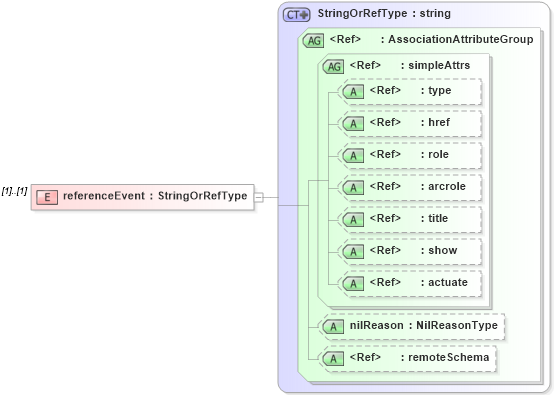Click the A icon of href attribute
The image size is (554, 395).
pyautogui.click(x=353, y=124)
